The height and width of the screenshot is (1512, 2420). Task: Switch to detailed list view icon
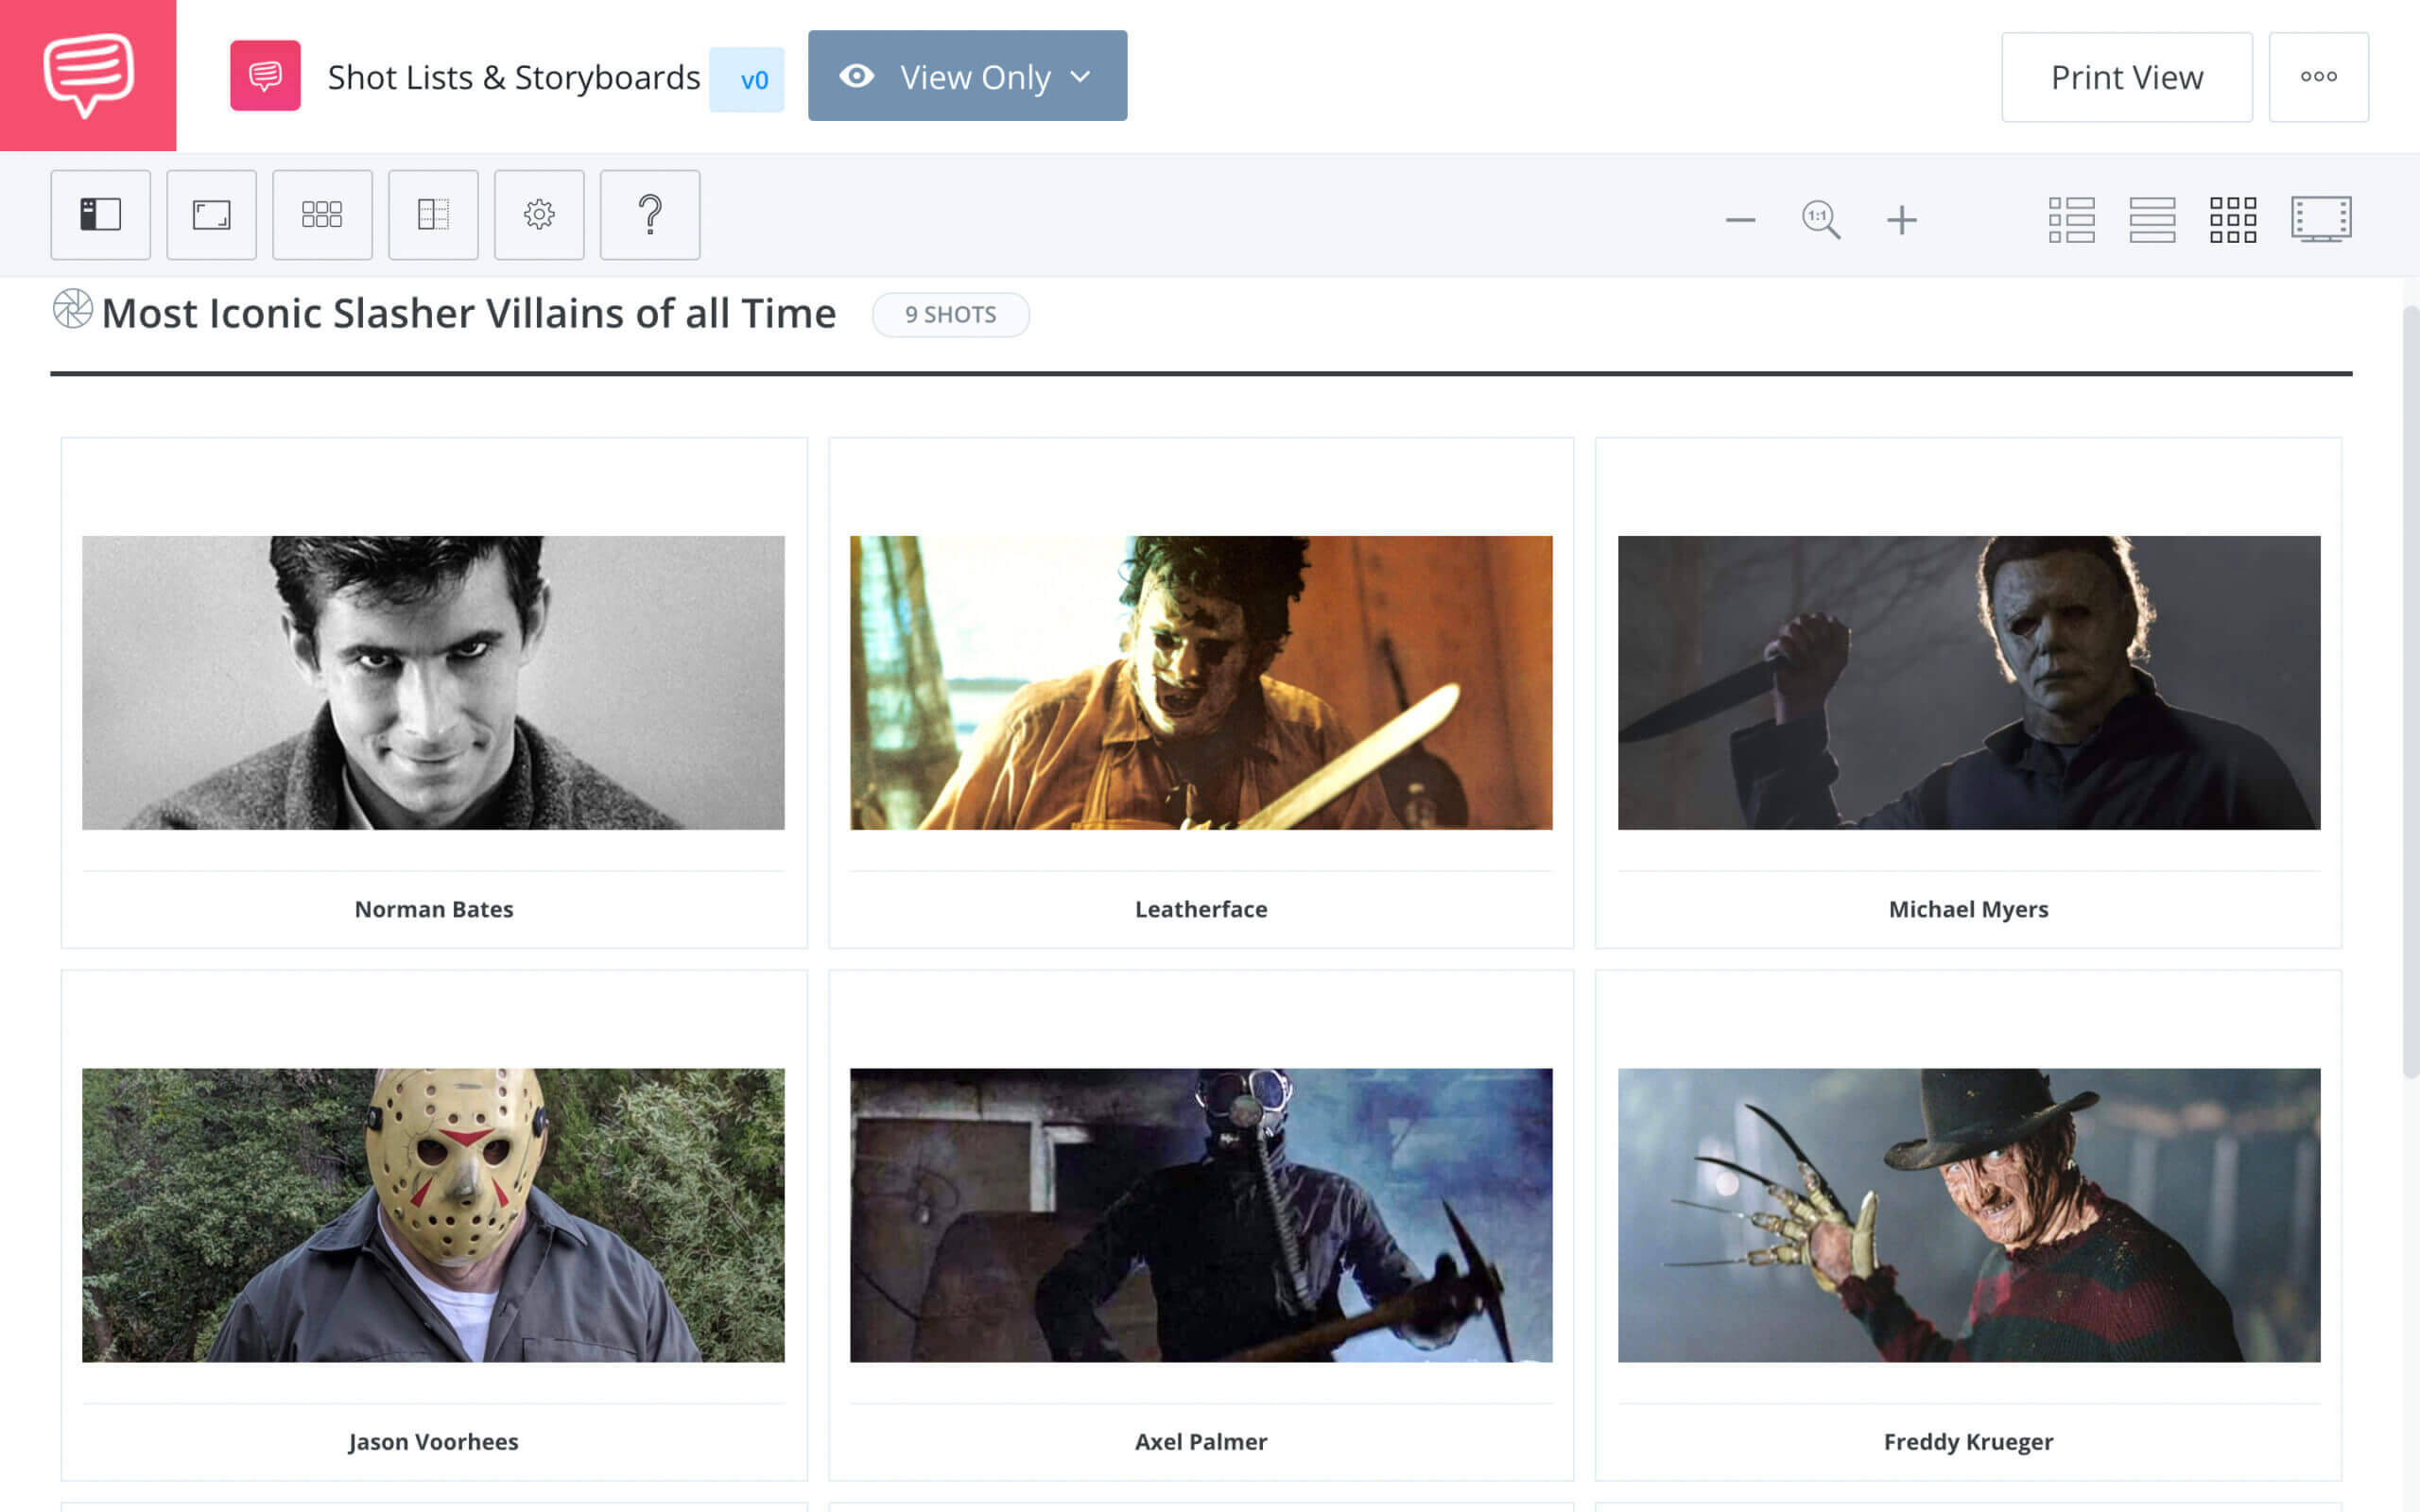[x=2071, y=219]
